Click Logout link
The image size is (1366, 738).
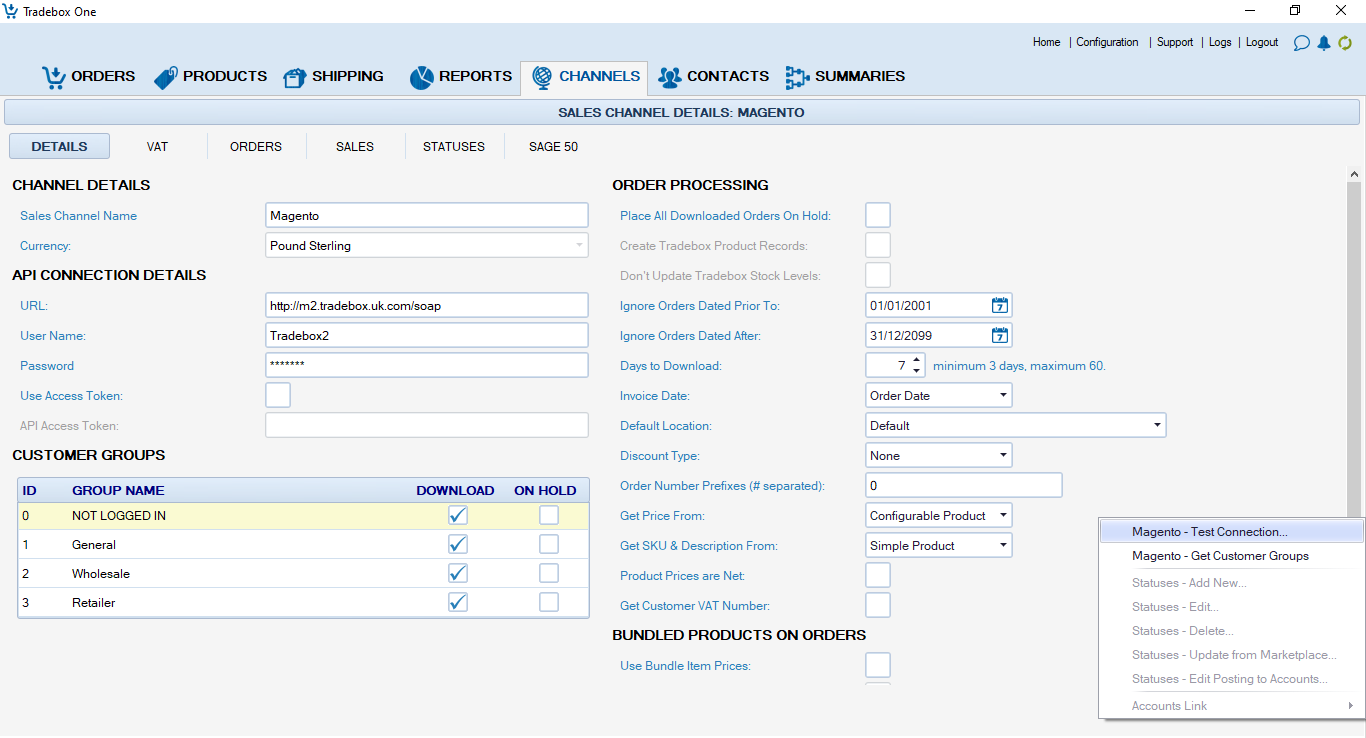pos(1262,42)
